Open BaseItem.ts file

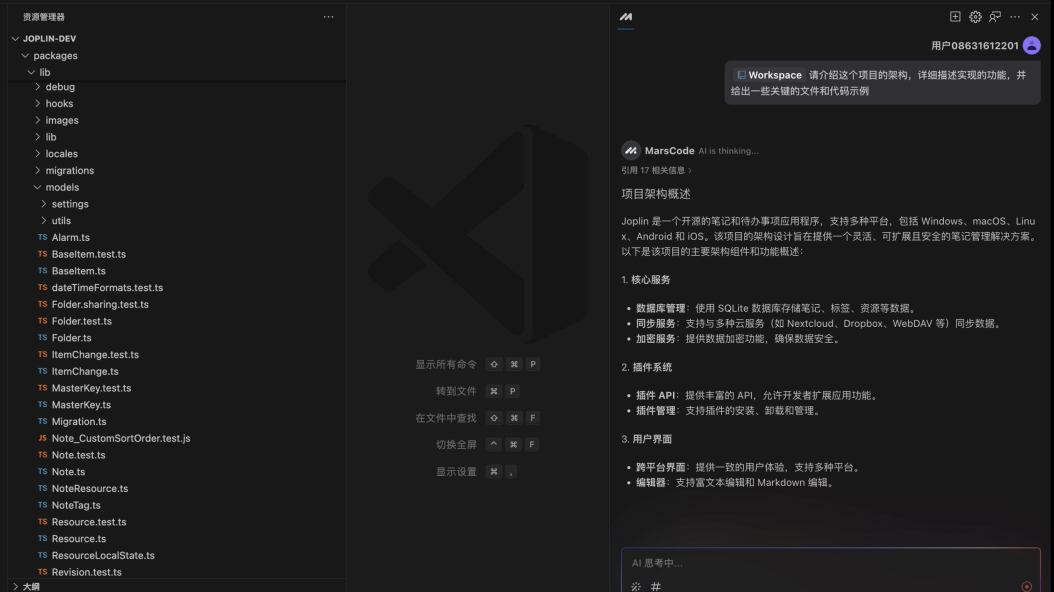point(79,271)
